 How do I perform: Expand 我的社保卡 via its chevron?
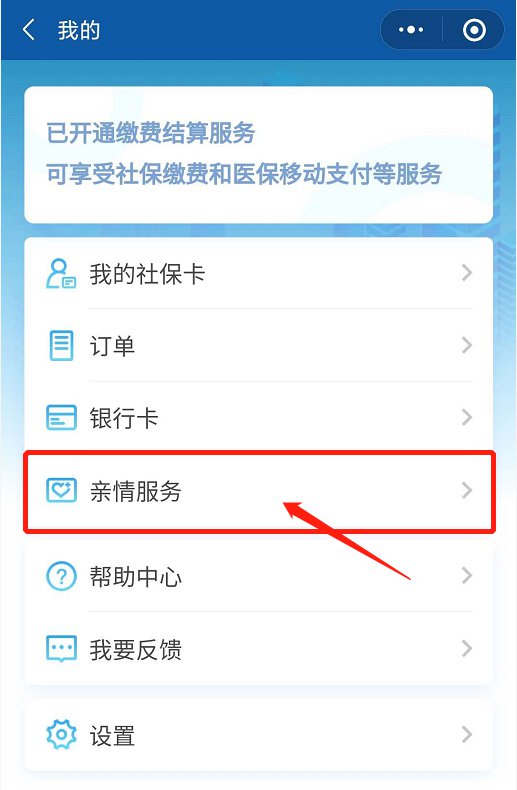tap(467, 273)
